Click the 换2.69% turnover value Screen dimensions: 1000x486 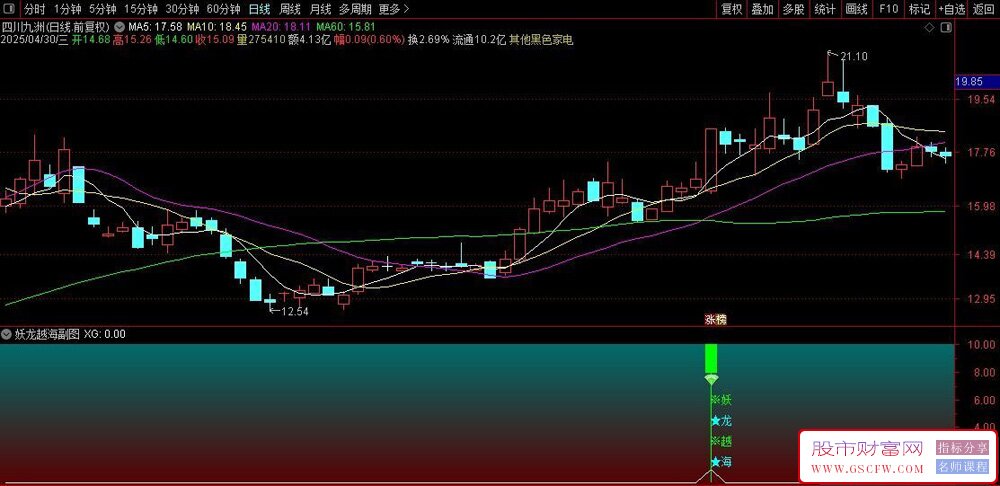tap(428, 40)
